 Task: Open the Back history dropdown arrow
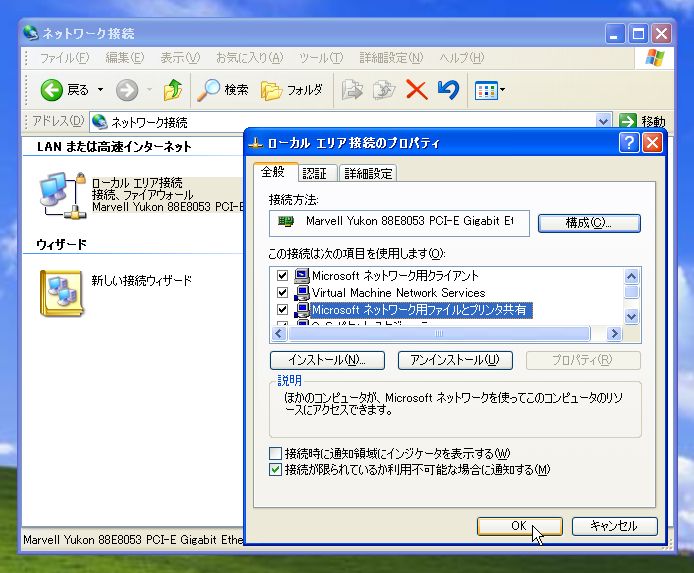100,90
